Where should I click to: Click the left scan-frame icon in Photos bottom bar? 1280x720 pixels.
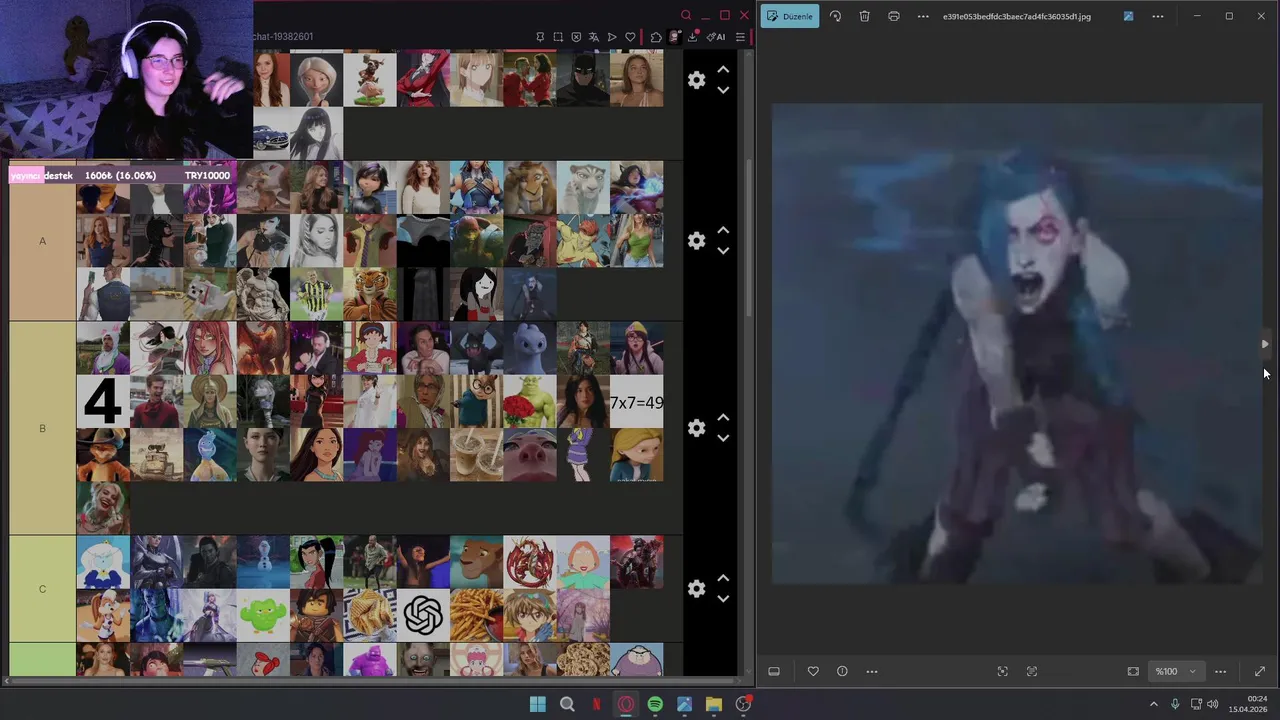pyautogui.click(x=1003, y=671)
